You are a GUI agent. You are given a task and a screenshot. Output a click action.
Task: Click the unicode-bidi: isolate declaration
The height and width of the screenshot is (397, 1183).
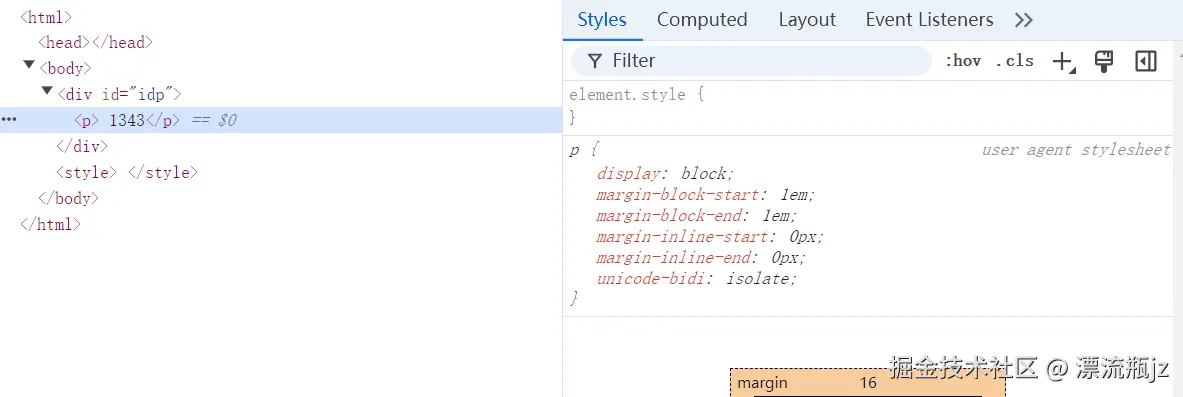coord(696,279)
